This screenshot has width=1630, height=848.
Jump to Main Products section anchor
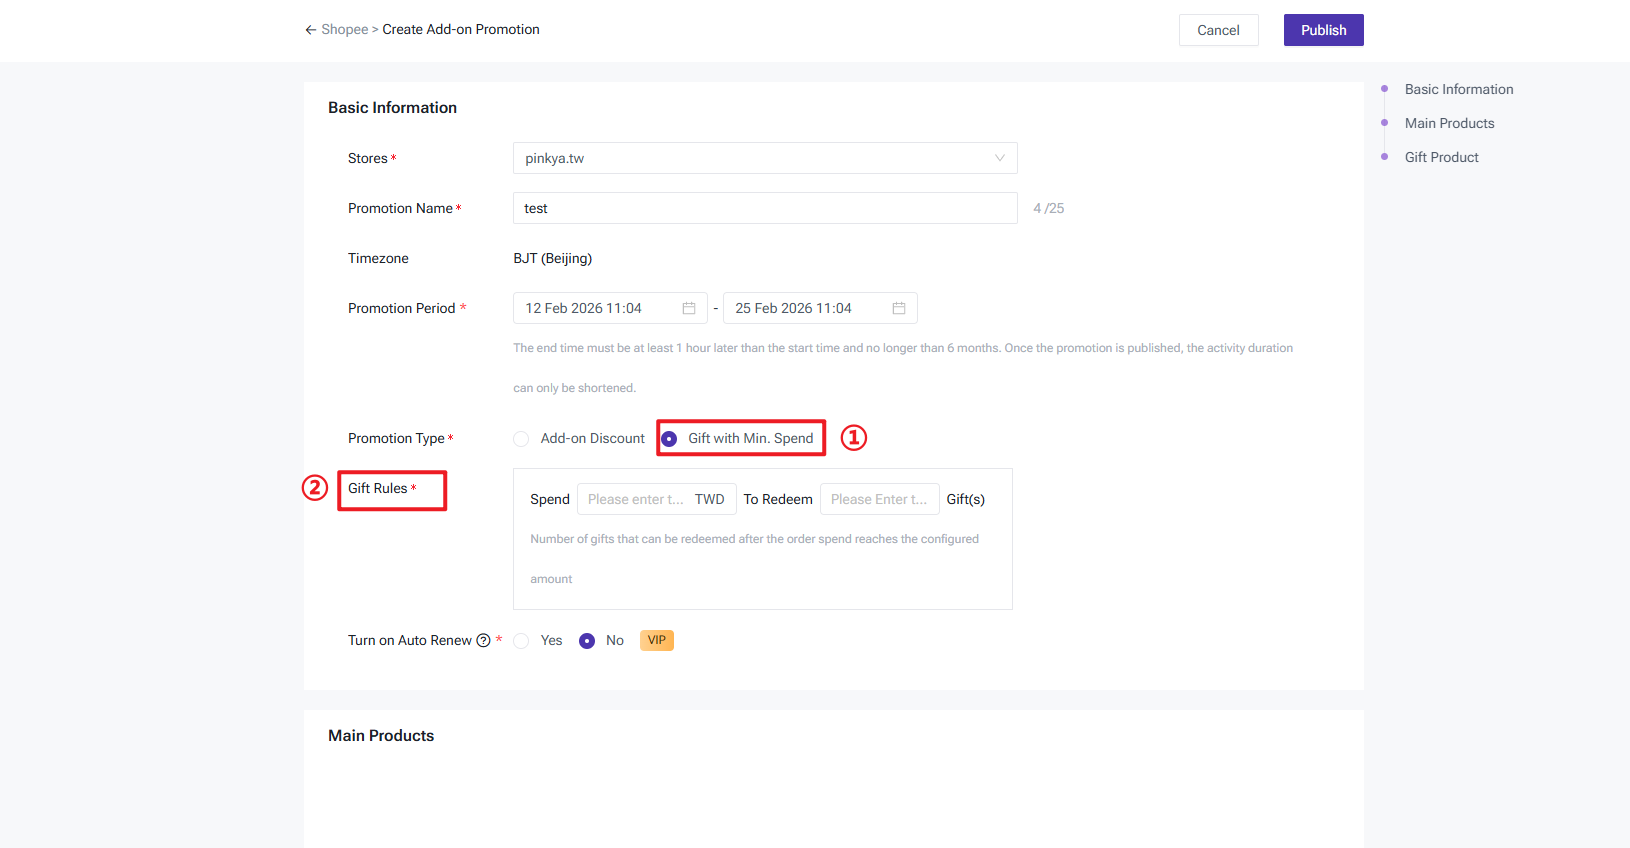[1449, 123]
